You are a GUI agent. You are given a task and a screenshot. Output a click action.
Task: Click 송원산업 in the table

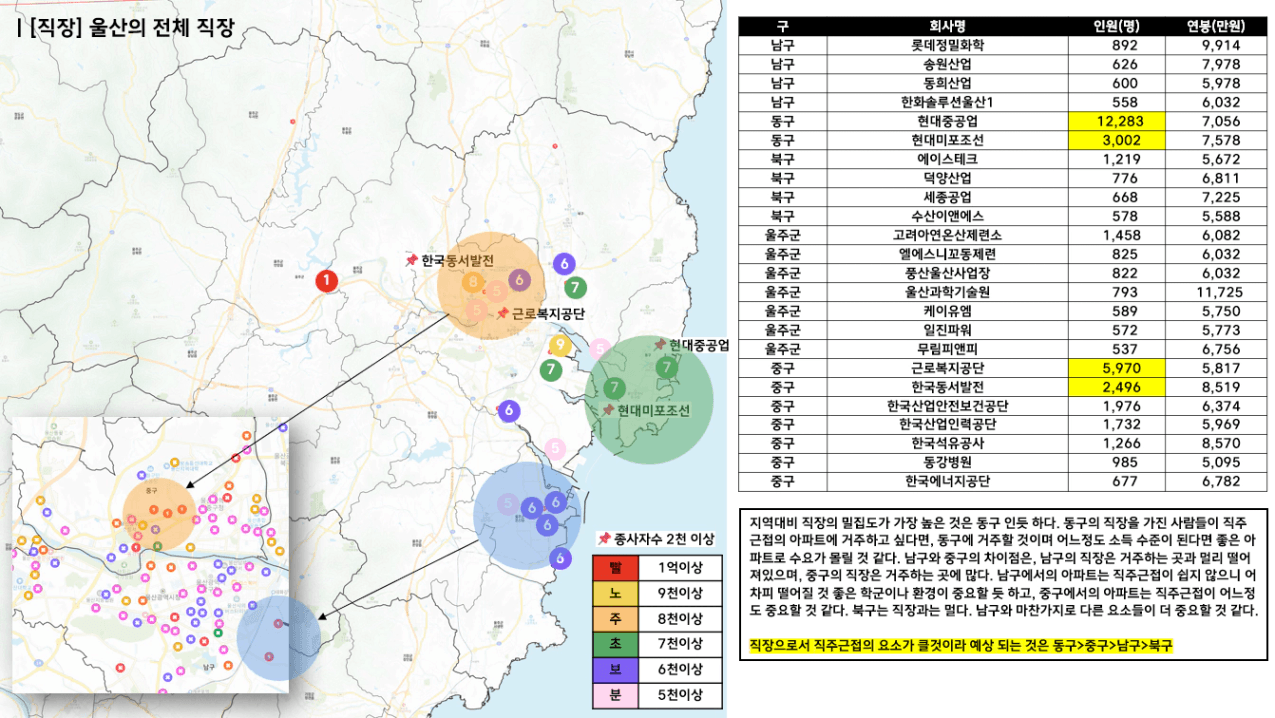pyautogui.click(x=947, y=65)
